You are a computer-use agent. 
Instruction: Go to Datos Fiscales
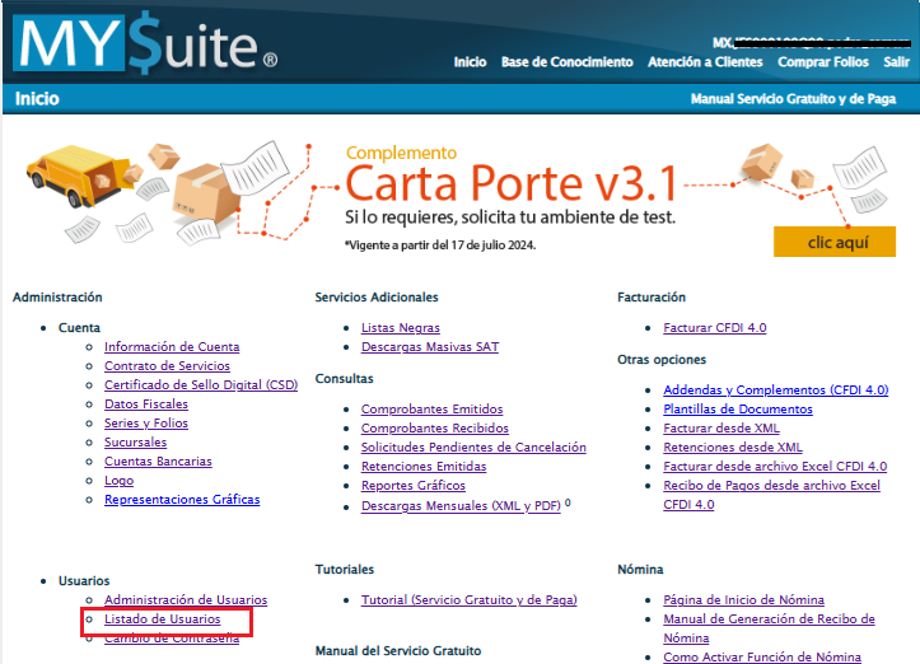tap(146, 404)
